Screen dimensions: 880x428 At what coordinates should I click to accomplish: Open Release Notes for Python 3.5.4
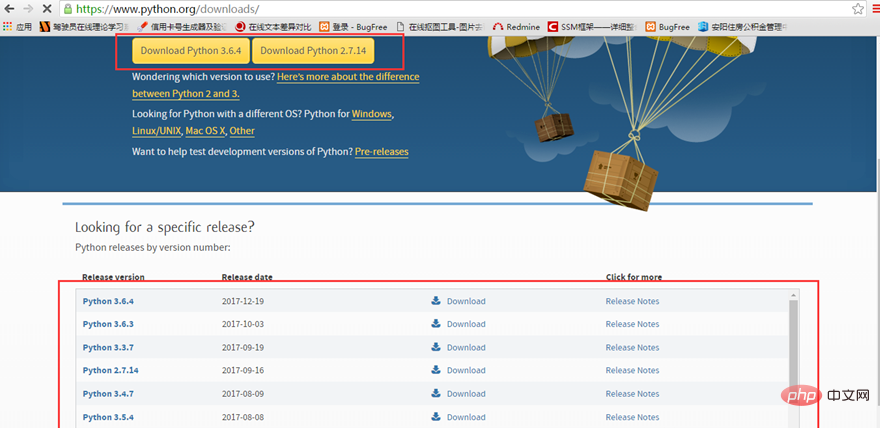pyautogui.click(x=632, y=417)
